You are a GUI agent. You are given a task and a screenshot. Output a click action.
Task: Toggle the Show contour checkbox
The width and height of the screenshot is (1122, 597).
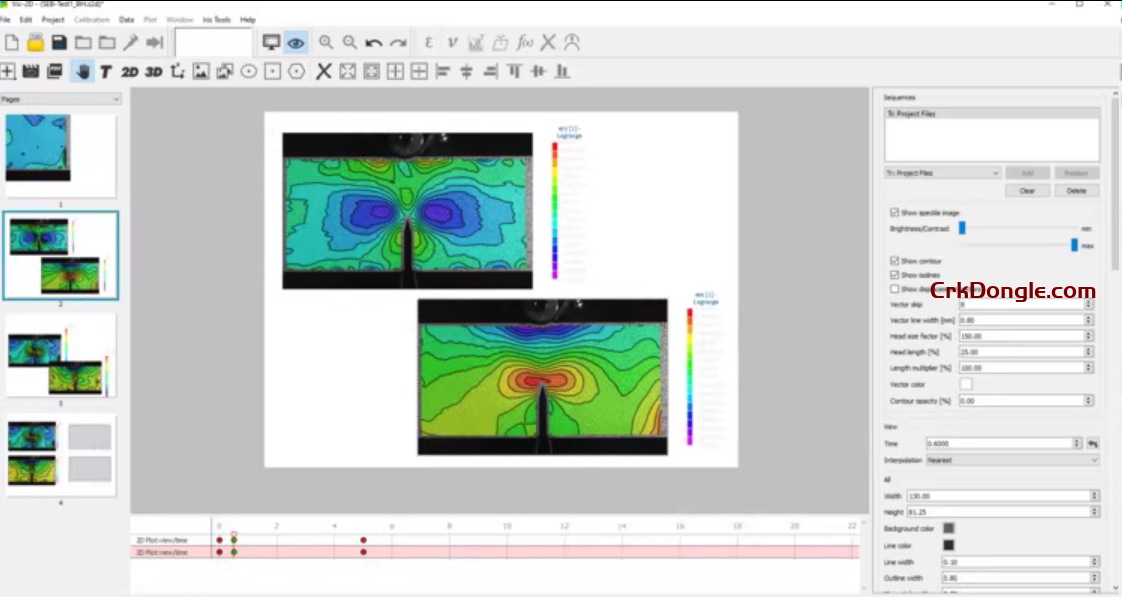pos(895,261)
